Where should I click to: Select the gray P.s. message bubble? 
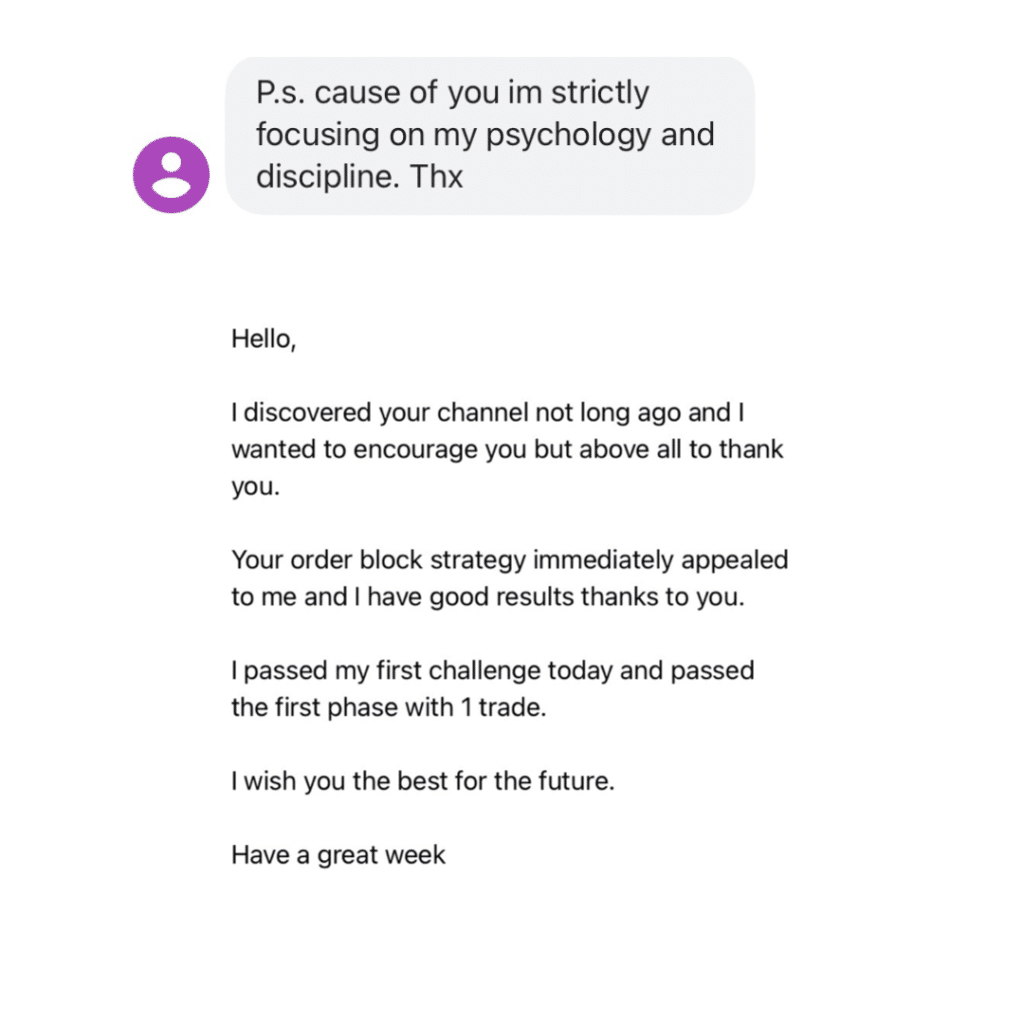pos(490,136)
